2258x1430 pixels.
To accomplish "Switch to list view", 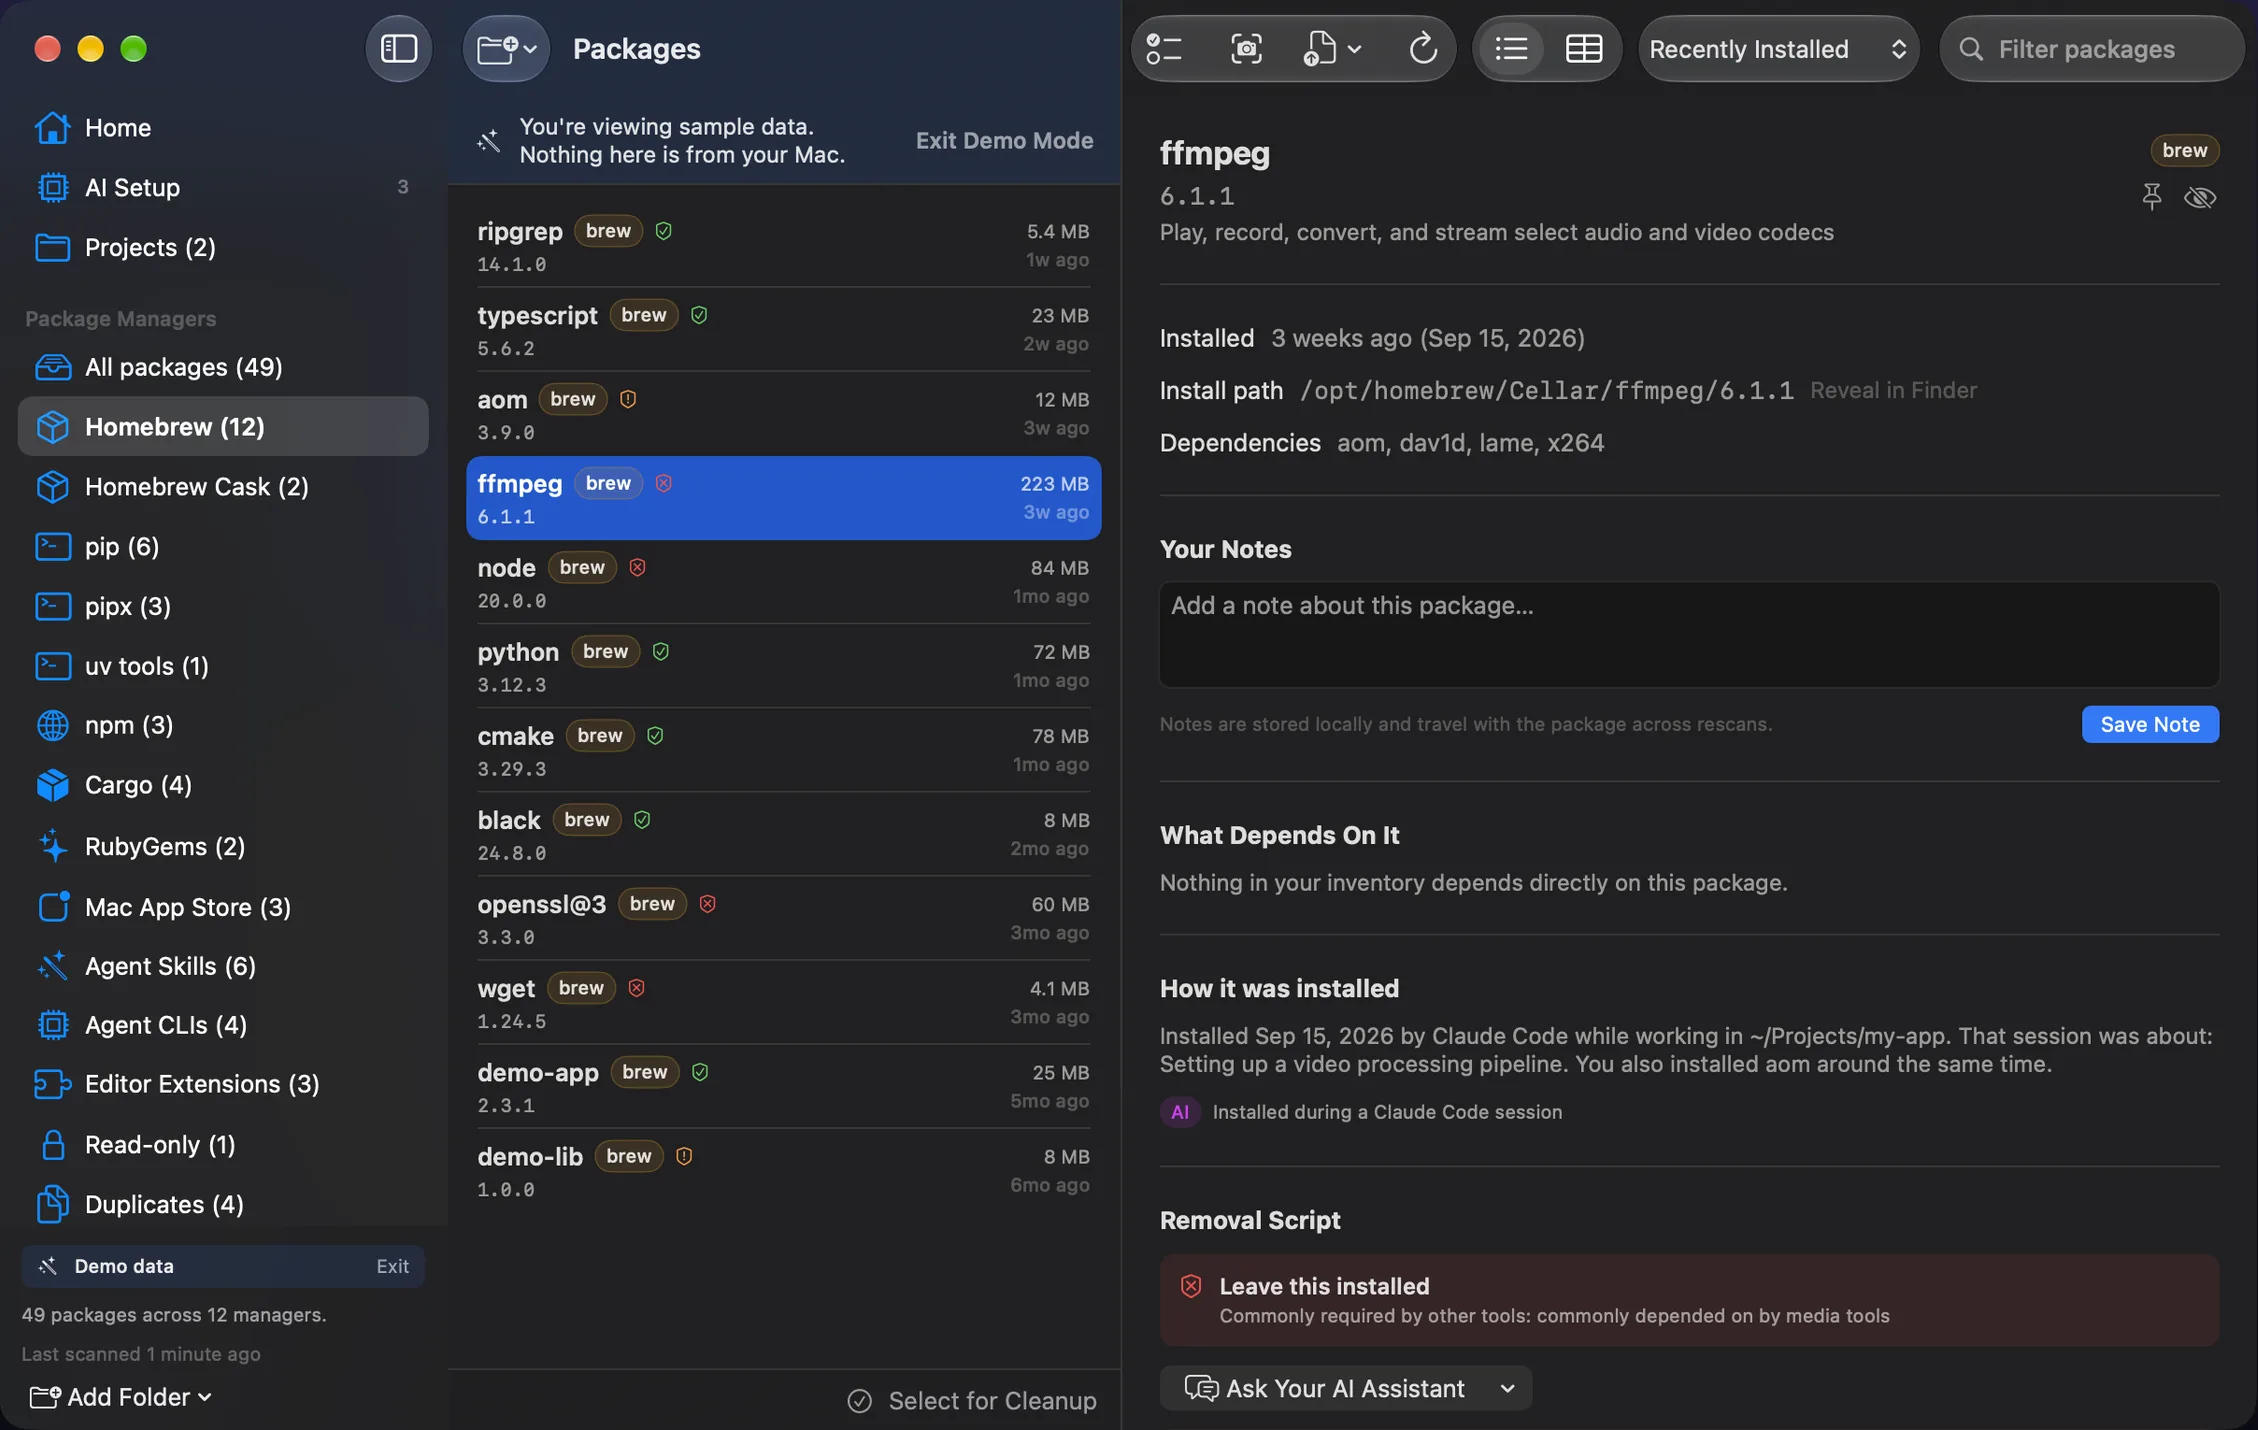I will [x=1511, y=48].
